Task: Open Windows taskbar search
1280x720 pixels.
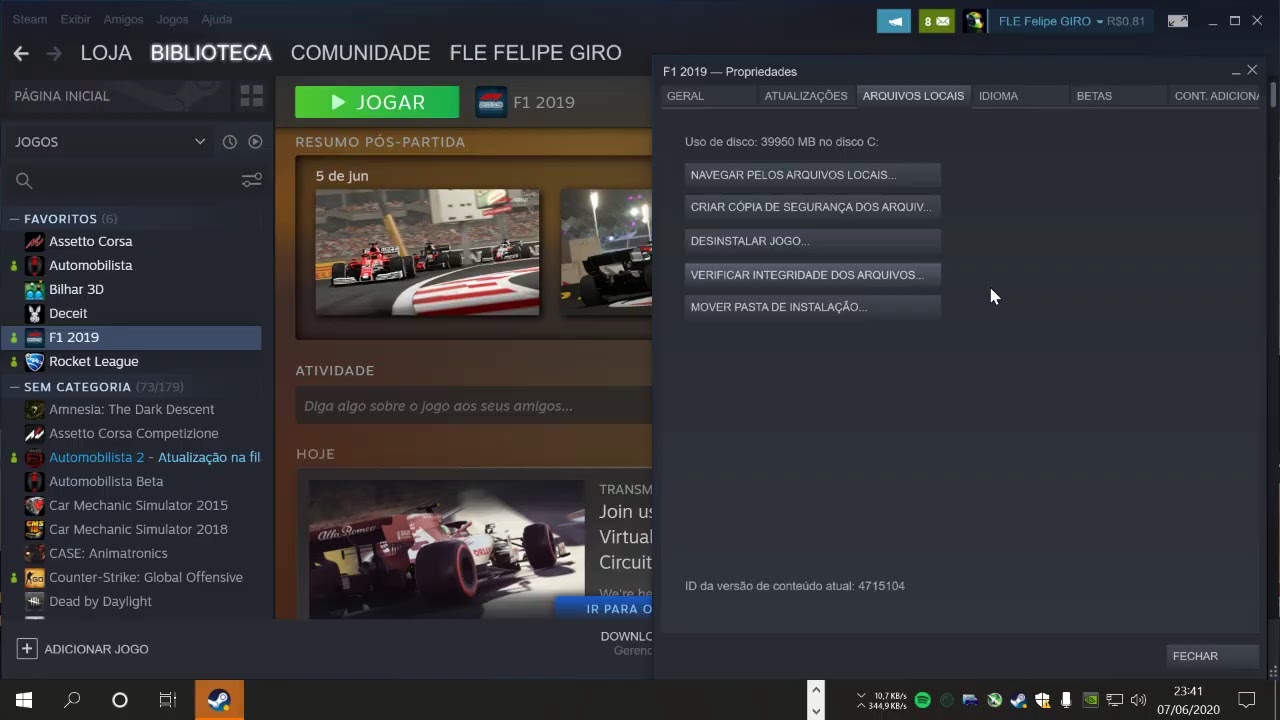Action: (72, 700)
